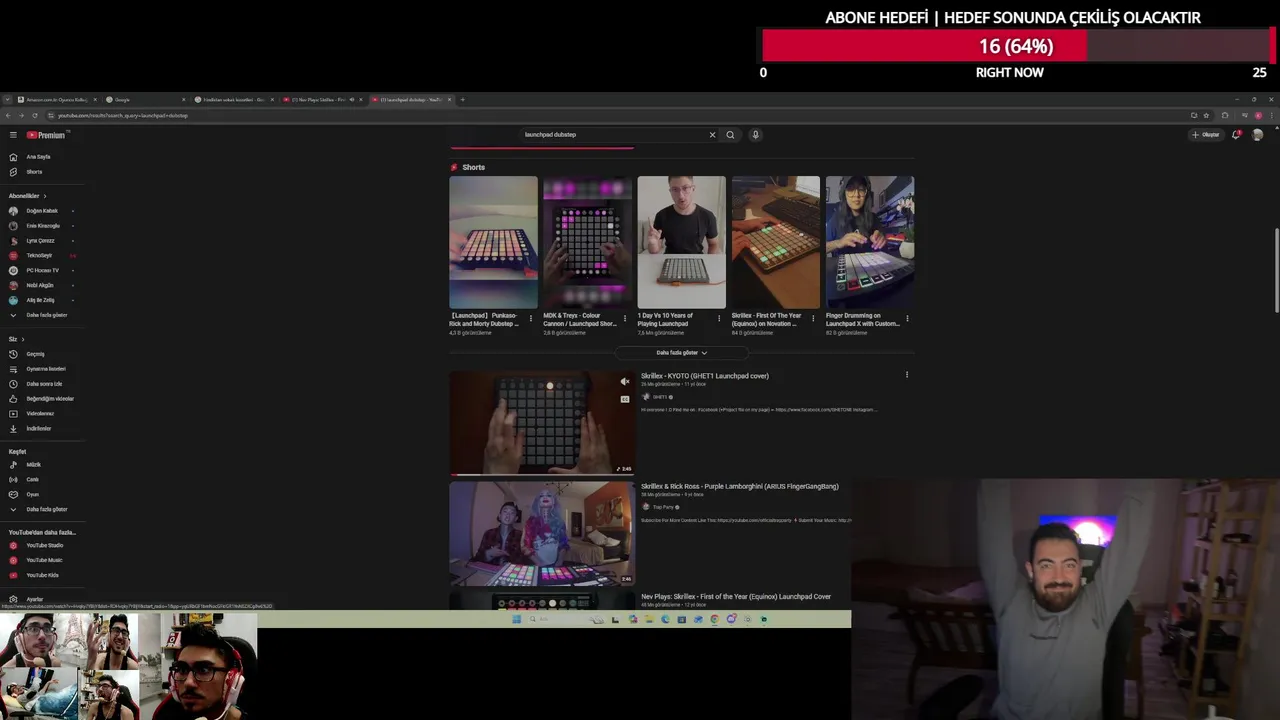The height and width of the screenshot is (720, 1280).
Task: Click the page vertical scrollbar
Action: click(1275, 270)
